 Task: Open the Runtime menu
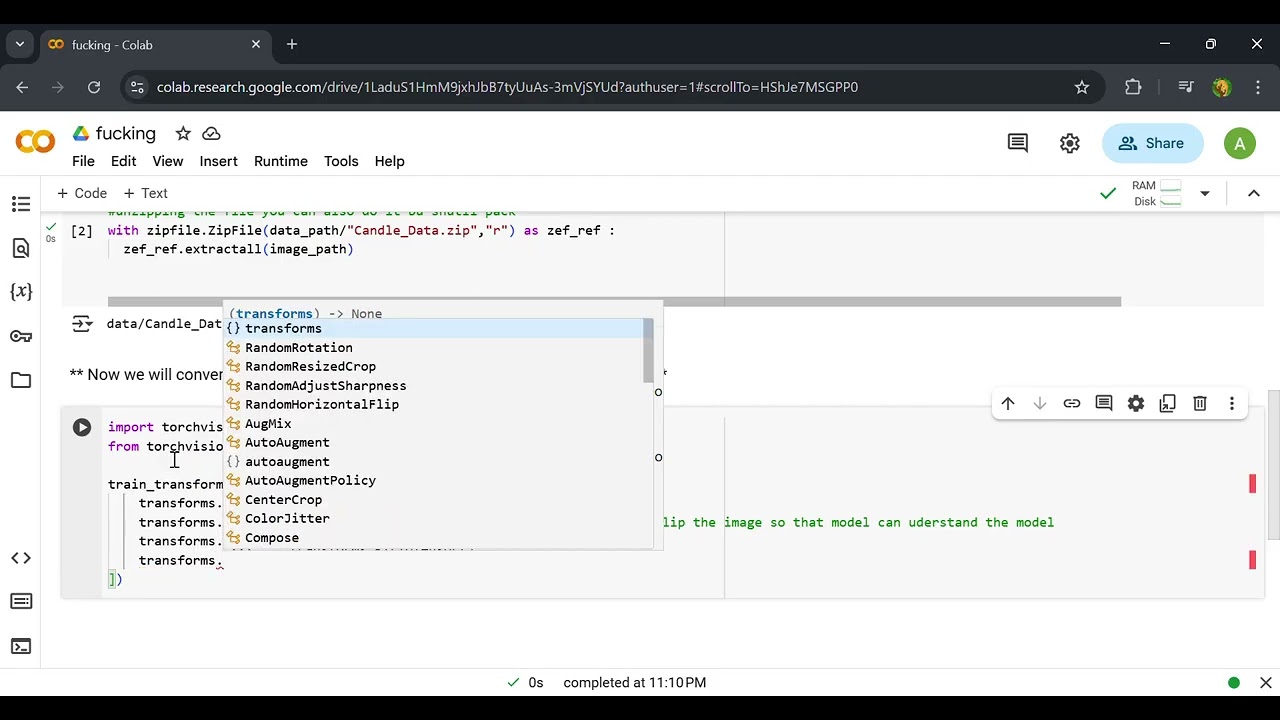[x=280, y=161]
